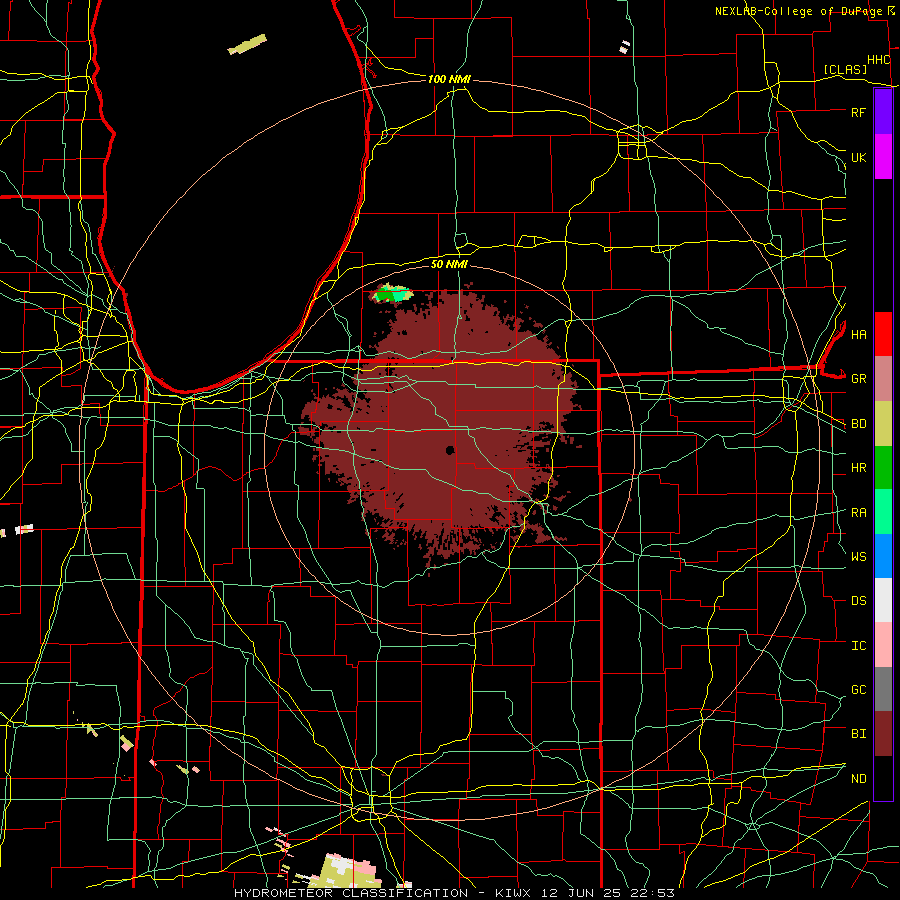Click the 50 NMI range ring label
900x900 pixels.
click(x=449, y=264)
